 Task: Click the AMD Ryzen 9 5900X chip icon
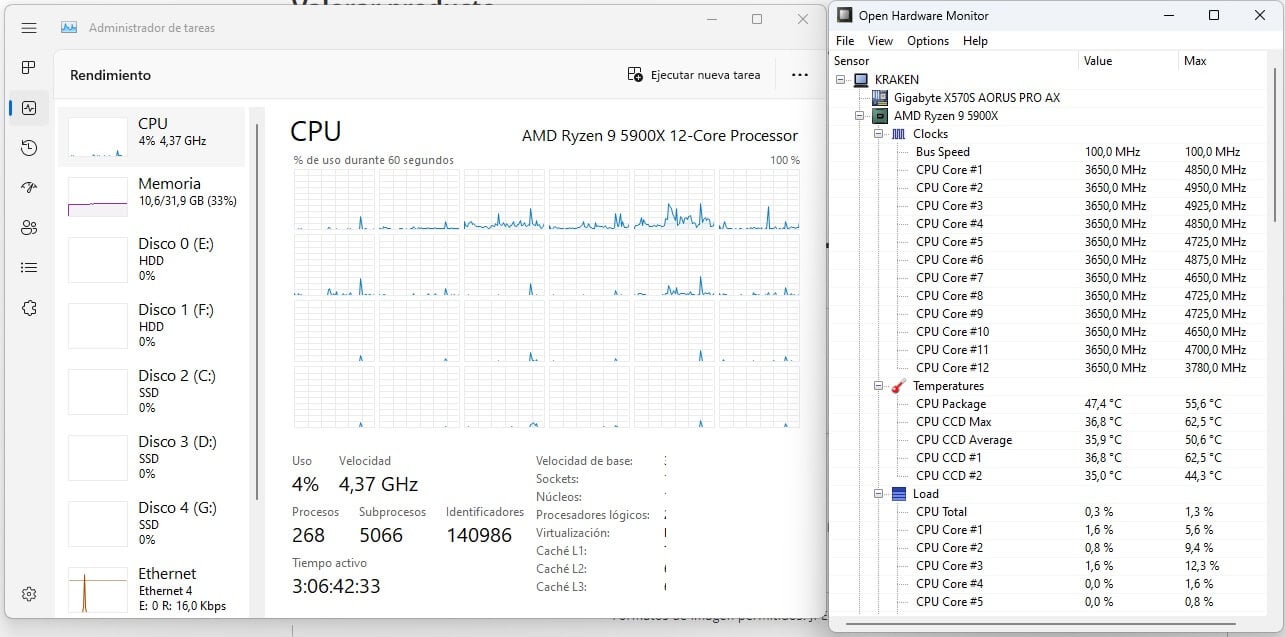(x=881, y=116)
